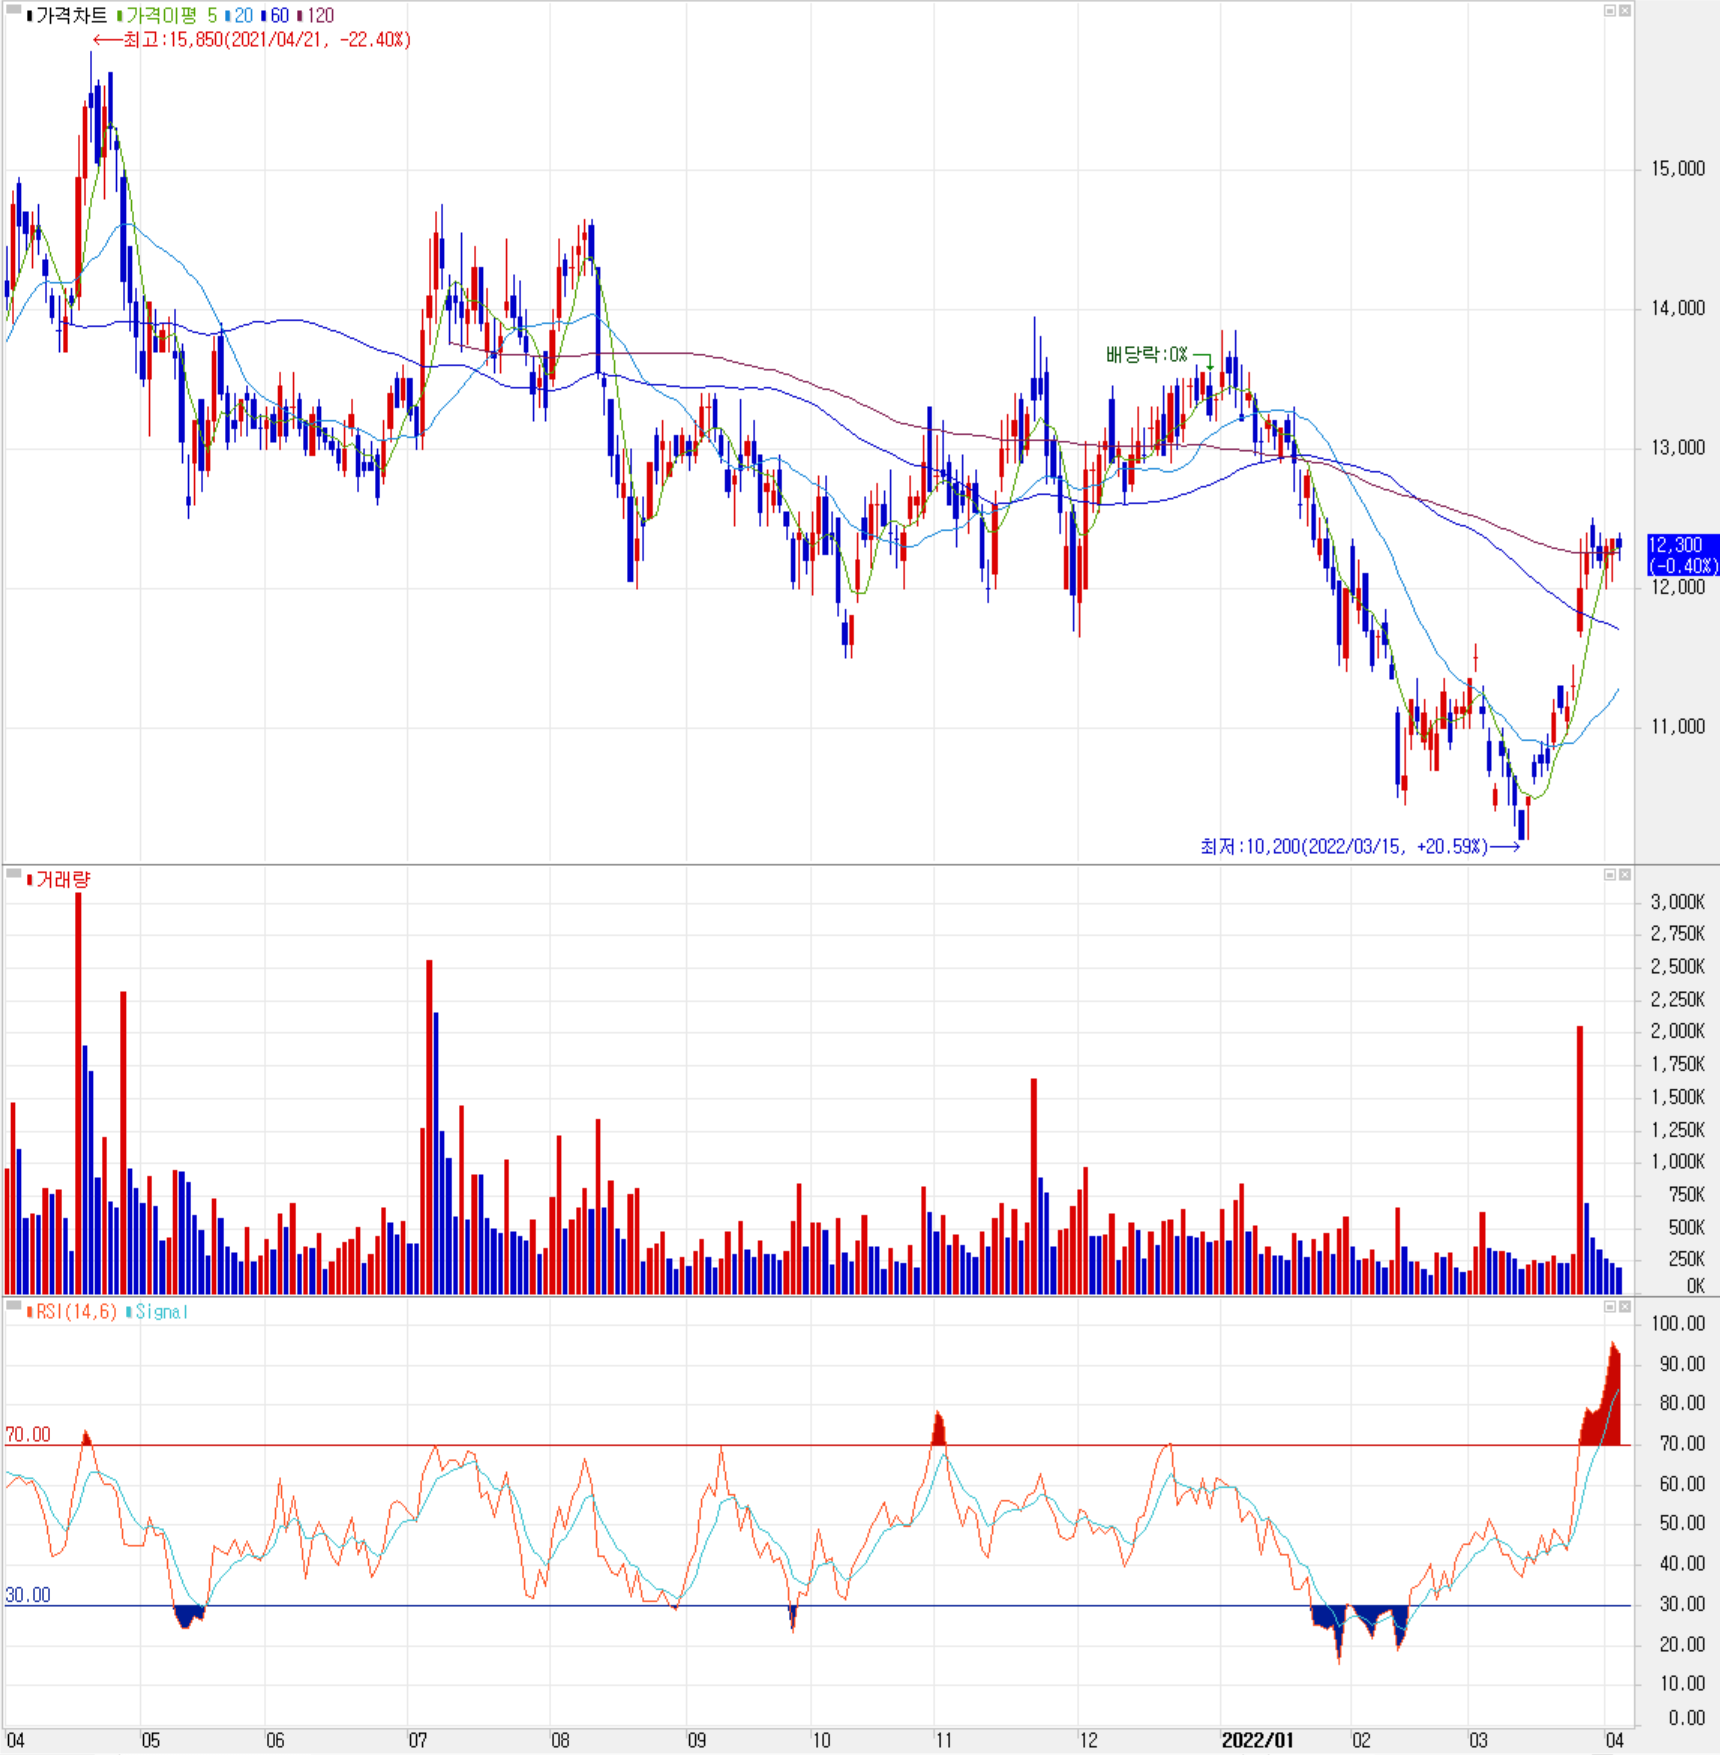Click the 최고:15,850 high price annotation
The image size is (1720, 1755).
(252, 40)
